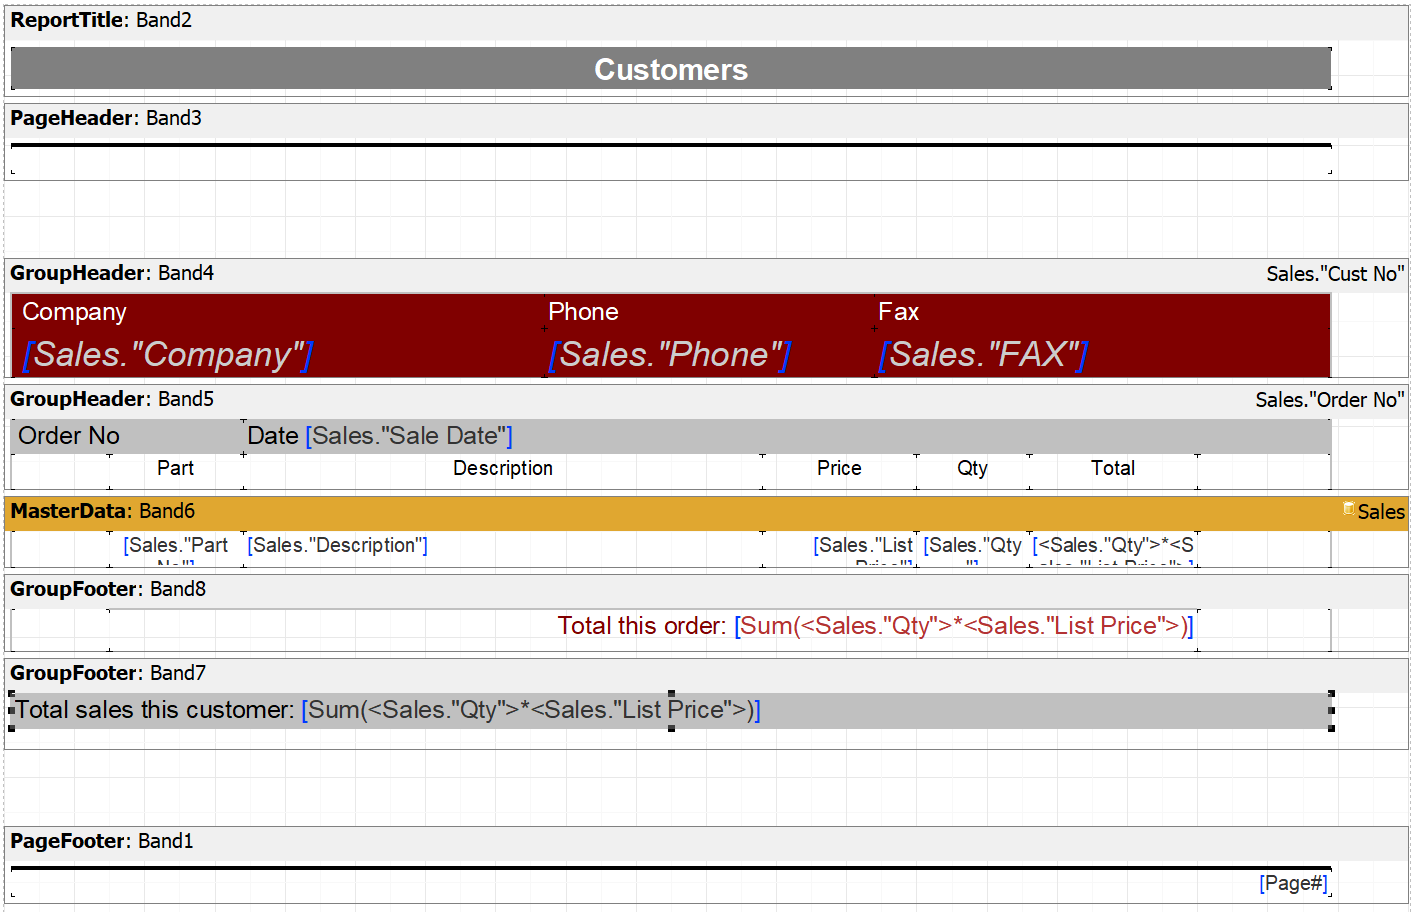Viewport: 1415px width, 912px height.
Task: Select the Total sales this customer object
Action: [388, 710]
